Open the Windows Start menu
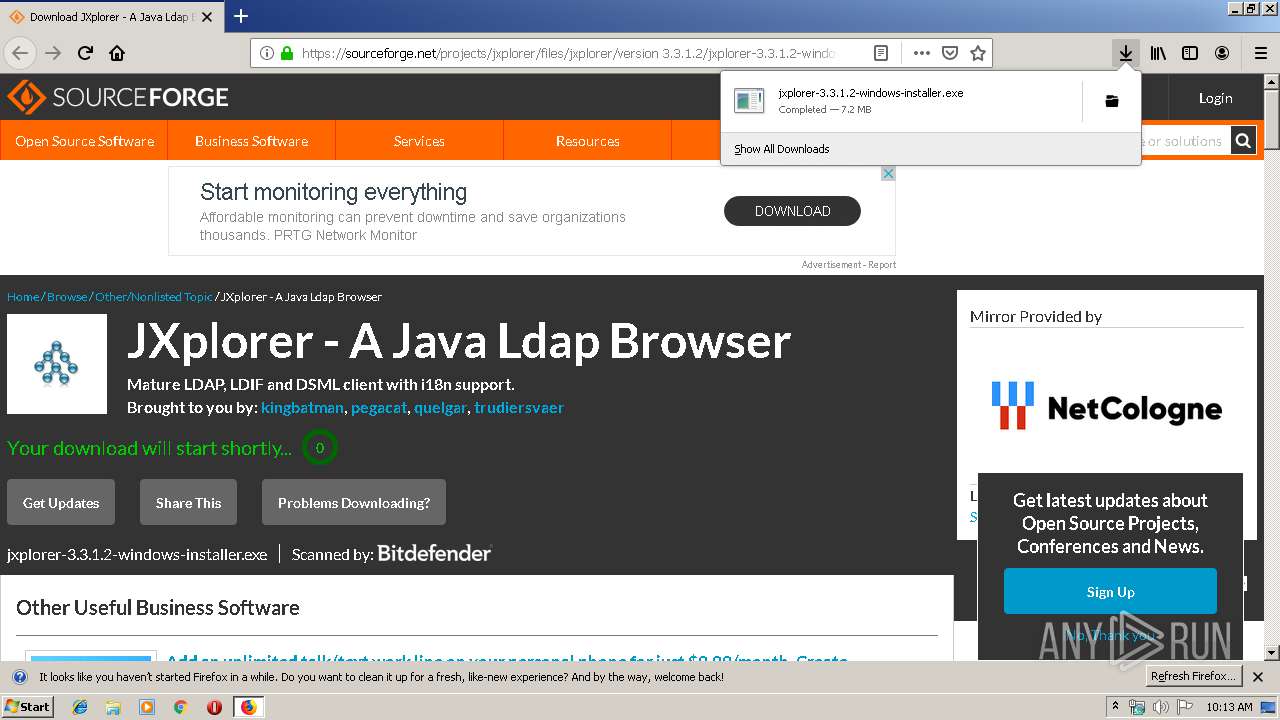 (28, 707)
